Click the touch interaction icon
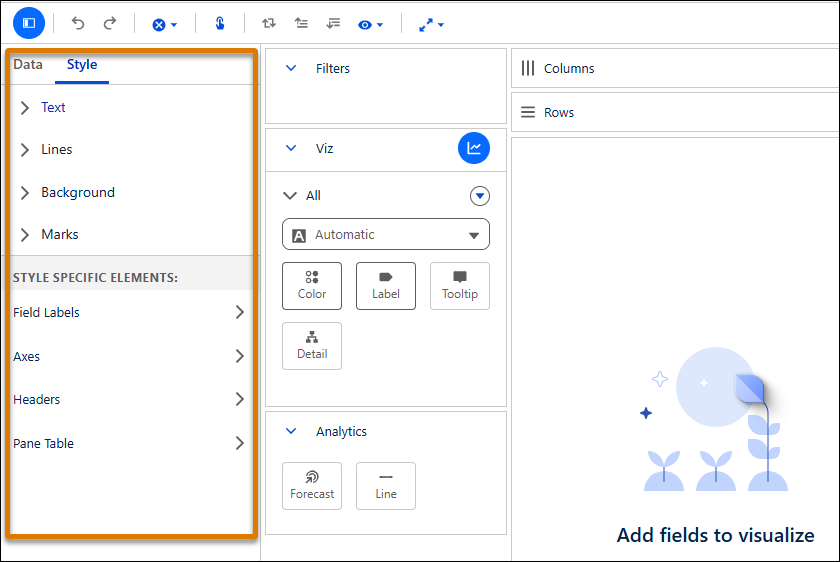 click(x=220, y=24)
